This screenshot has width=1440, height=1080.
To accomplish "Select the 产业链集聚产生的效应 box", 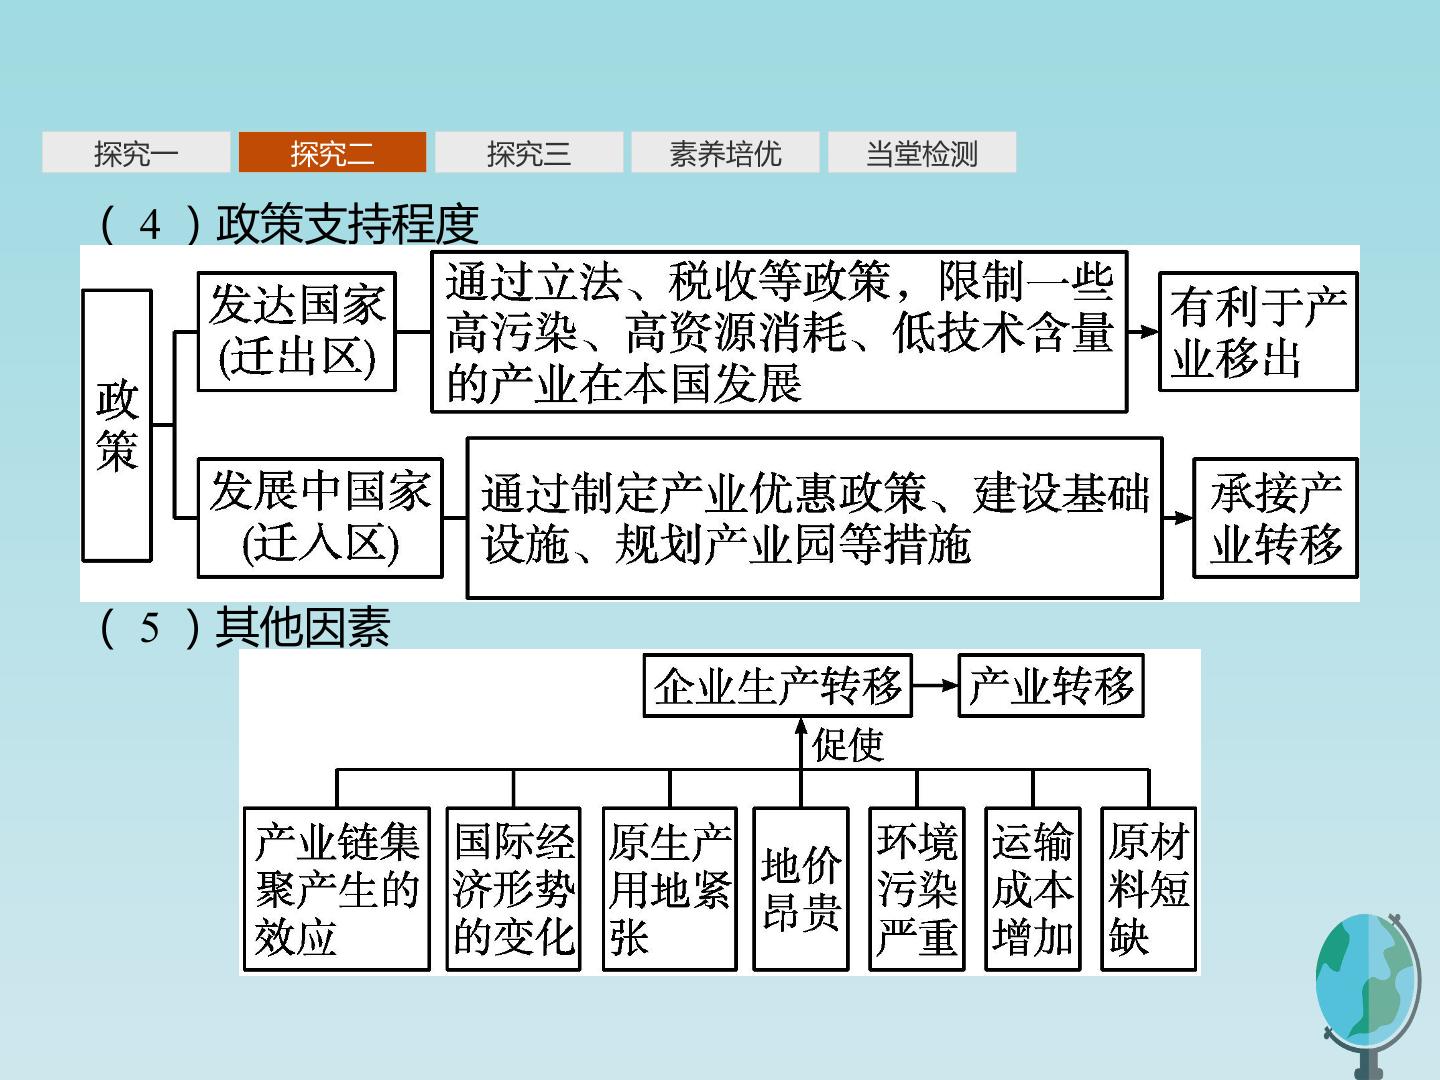I will click(x=337, y=889).
